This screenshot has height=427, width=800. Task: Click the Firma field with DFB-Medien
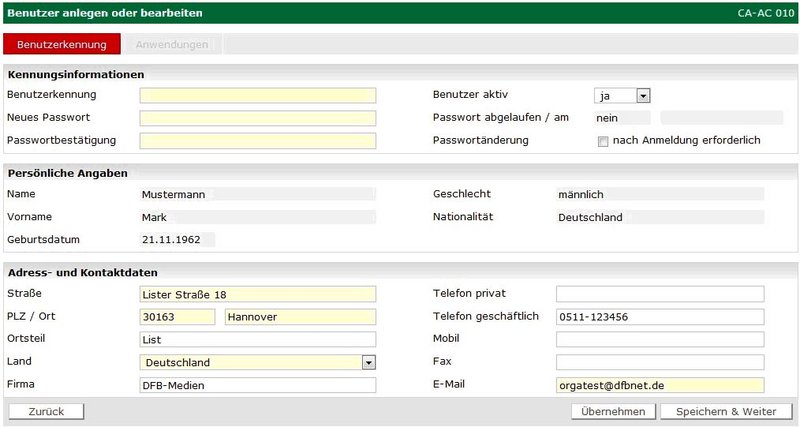coord(257,385)
